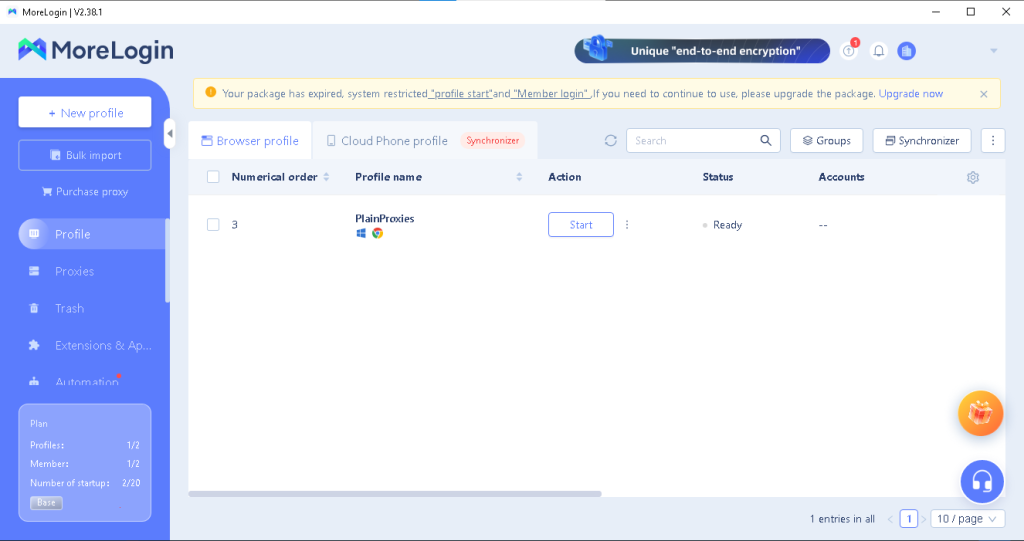Click the previous page arrow
Screen dimensions: 1024x541
890,519
